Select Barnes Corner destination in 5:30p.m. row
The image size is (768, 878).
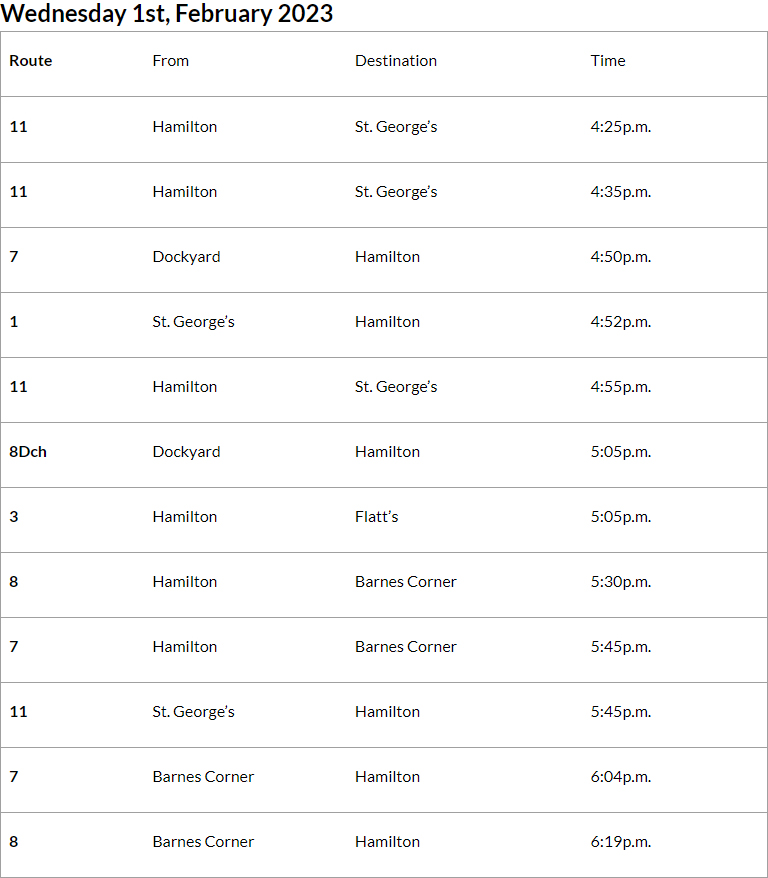tap(406, 582)
